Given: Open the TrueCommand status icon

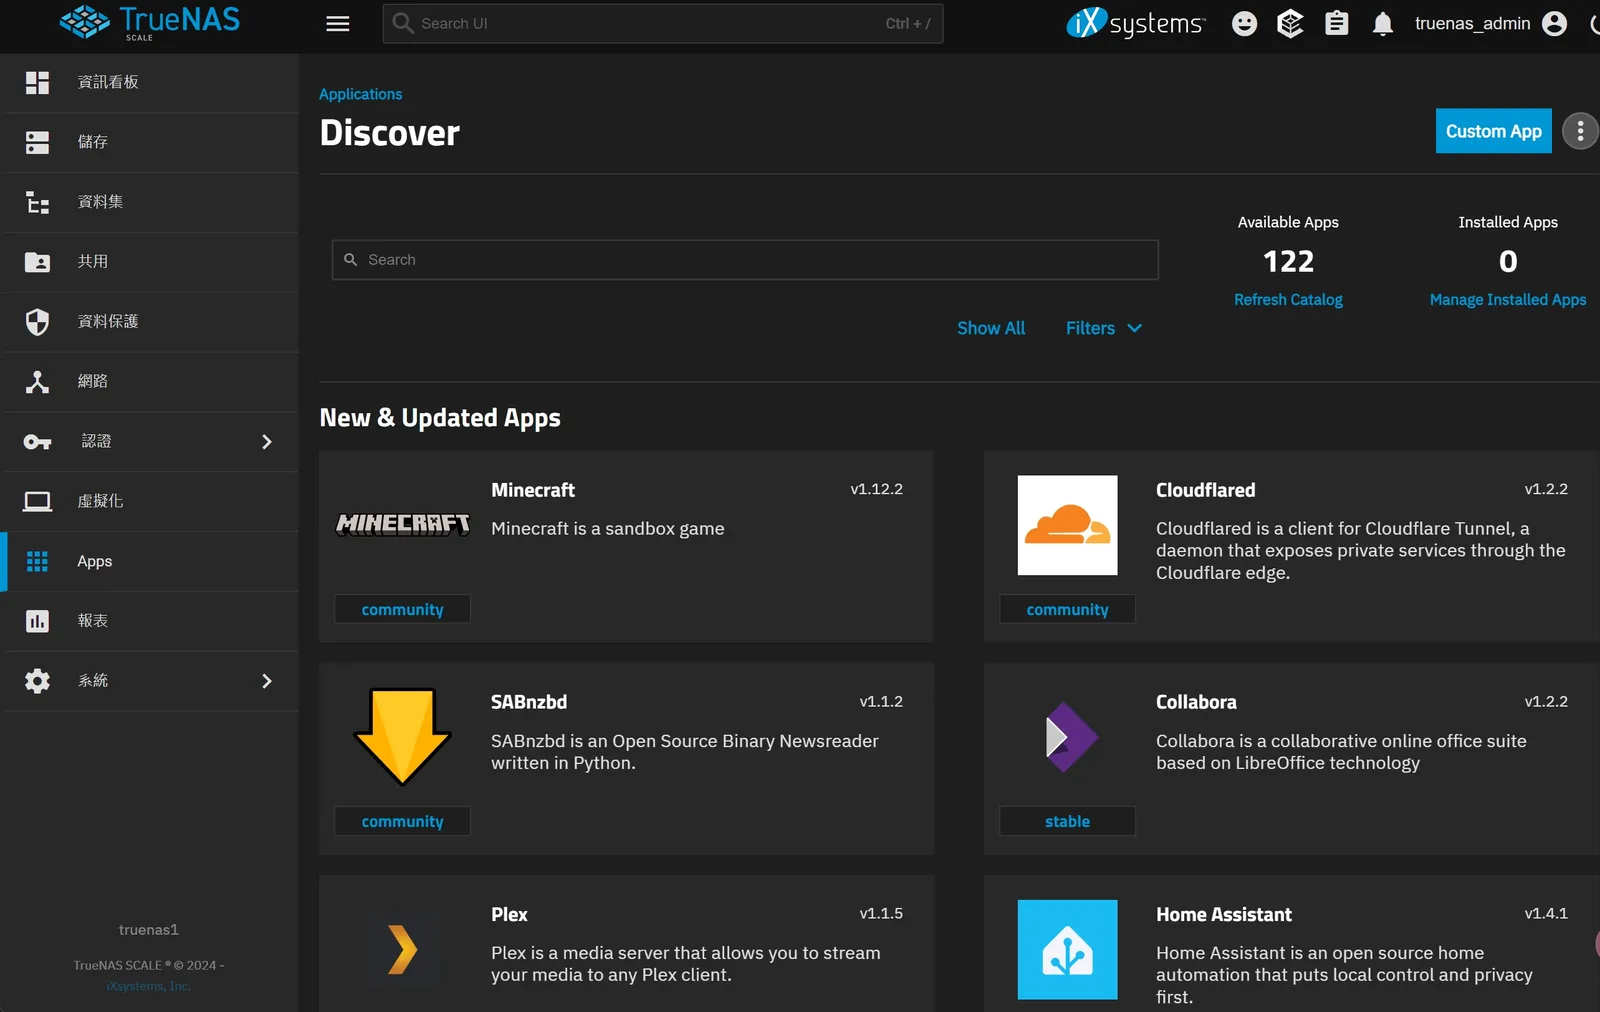Looking at the screenshot, I should tap(1290, 23).
